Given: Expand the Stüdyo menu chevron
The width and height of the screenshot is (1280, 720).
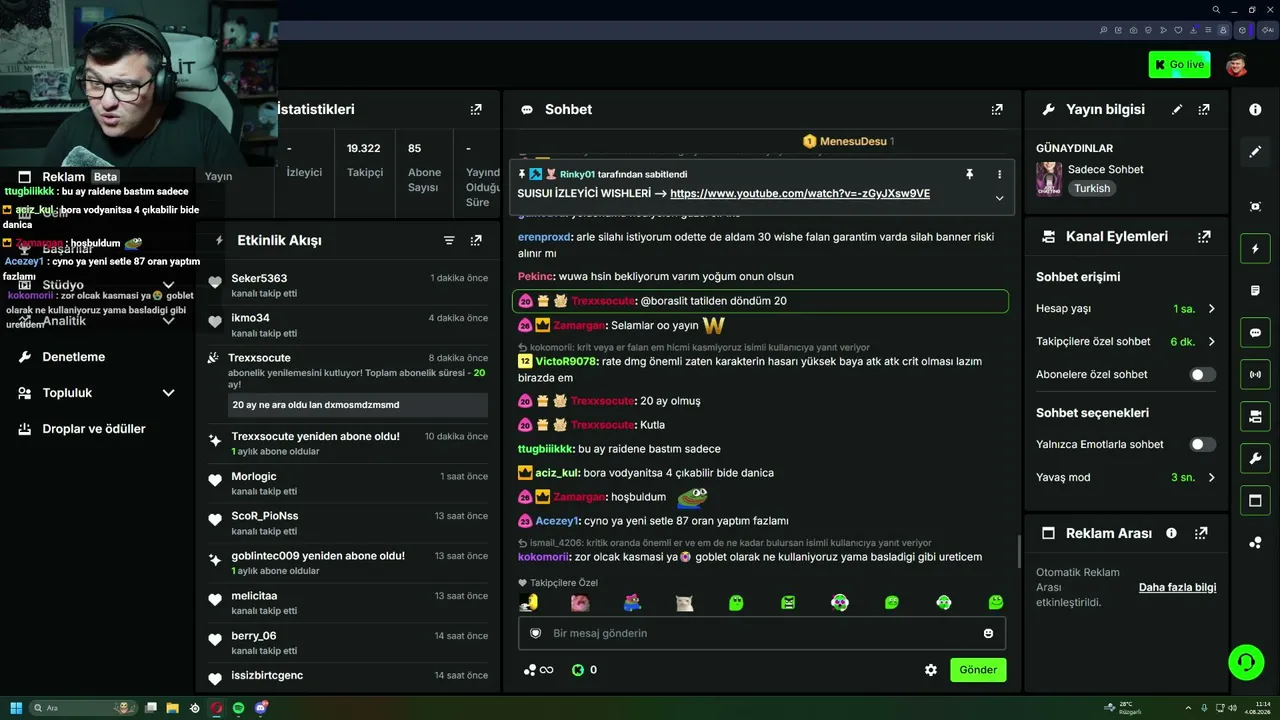Looking at the screenshot, I should 168,285.
